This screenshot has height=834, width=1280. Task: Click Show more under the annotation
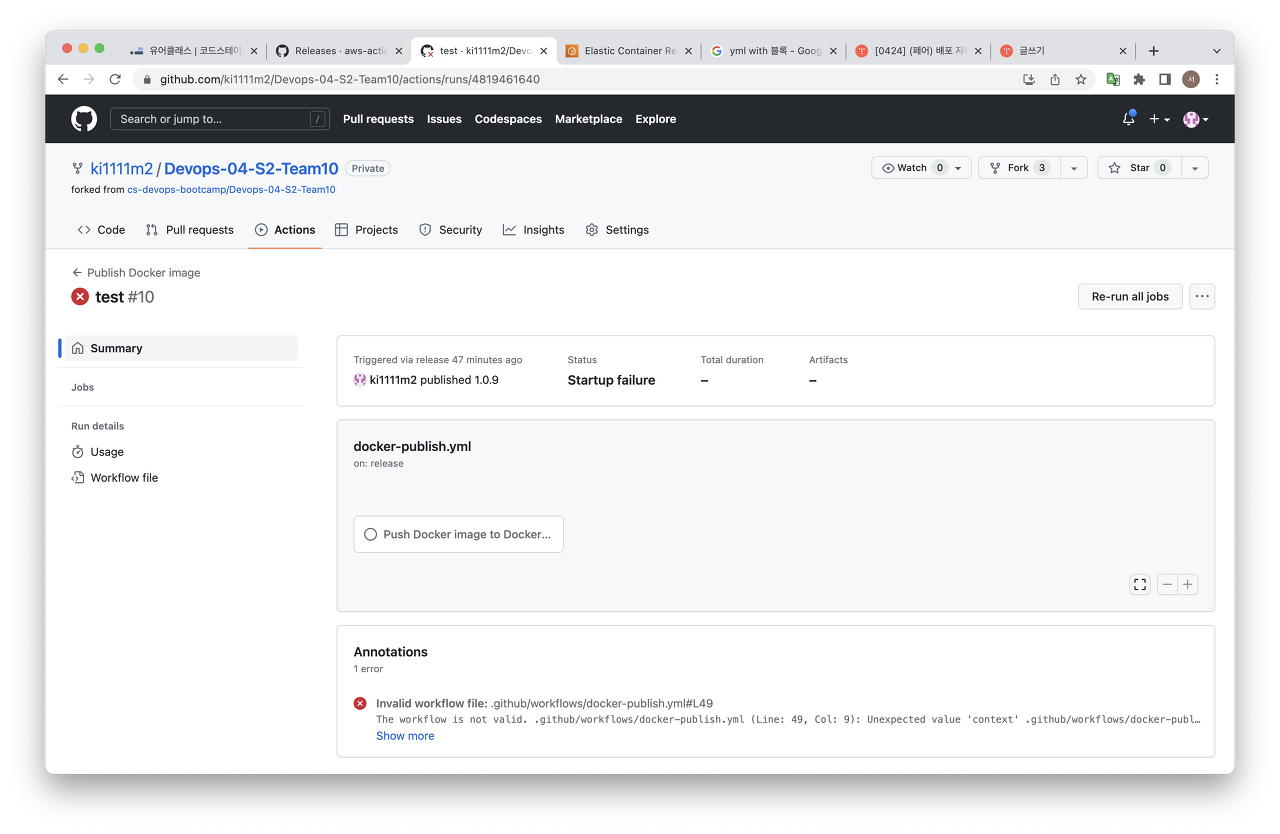[405, 736]
